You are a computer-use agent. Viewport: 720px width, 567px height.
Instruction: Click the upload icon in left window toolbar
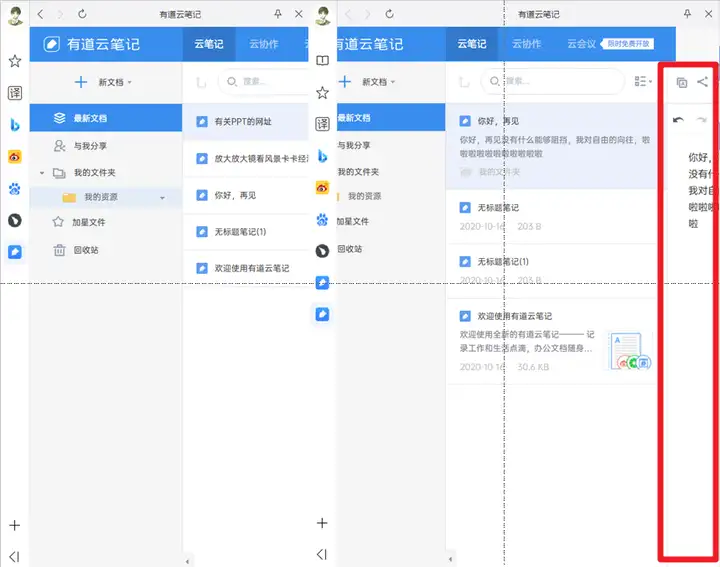[x=201, y=83]
